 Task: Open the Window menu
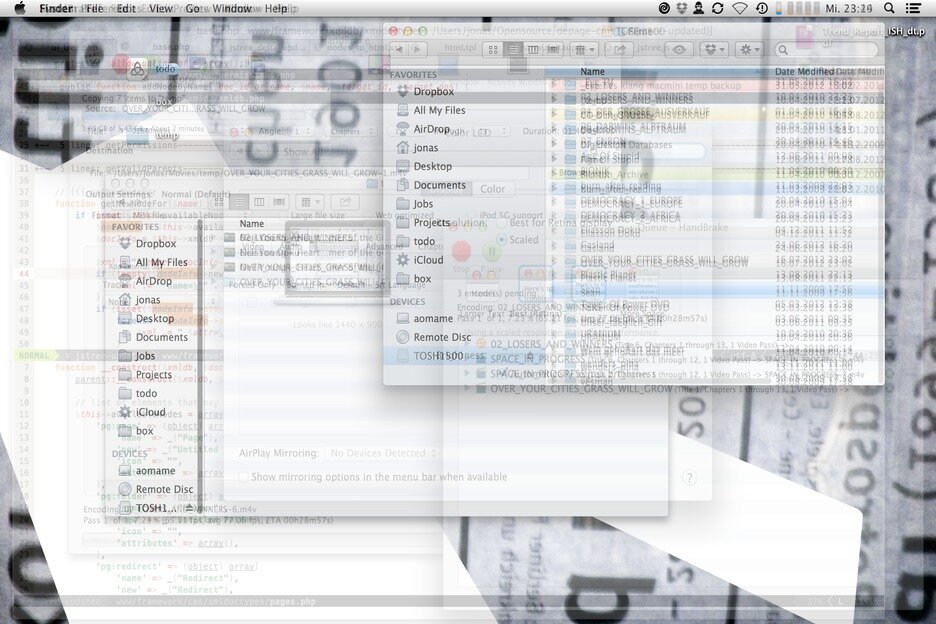[232, 8]
